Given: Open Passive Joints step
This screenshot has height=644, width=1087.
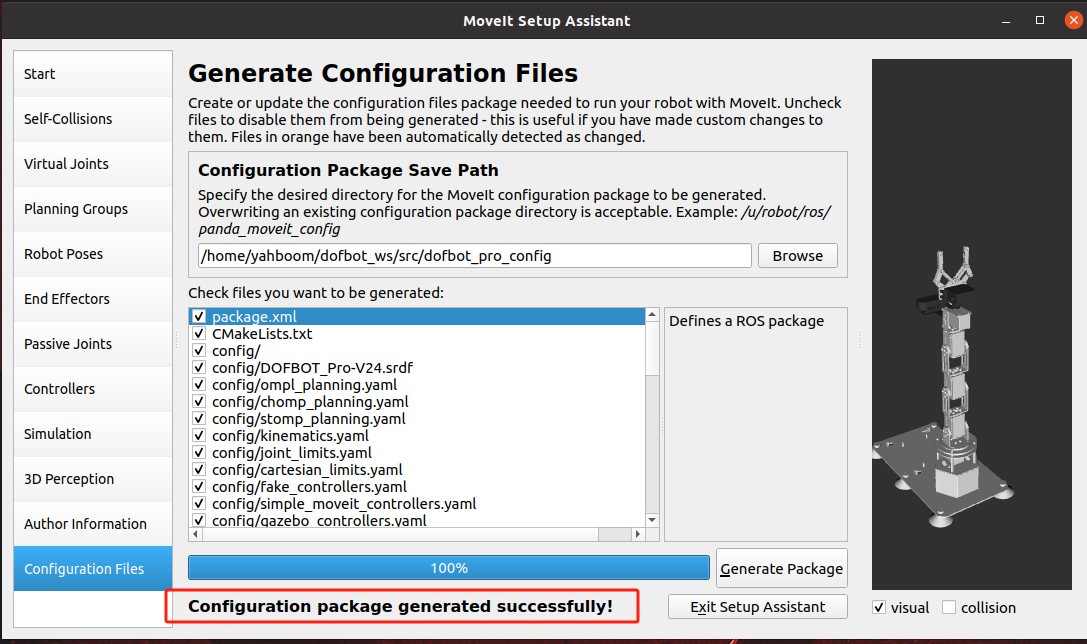Looking at the screenshot, I should 93,344.
